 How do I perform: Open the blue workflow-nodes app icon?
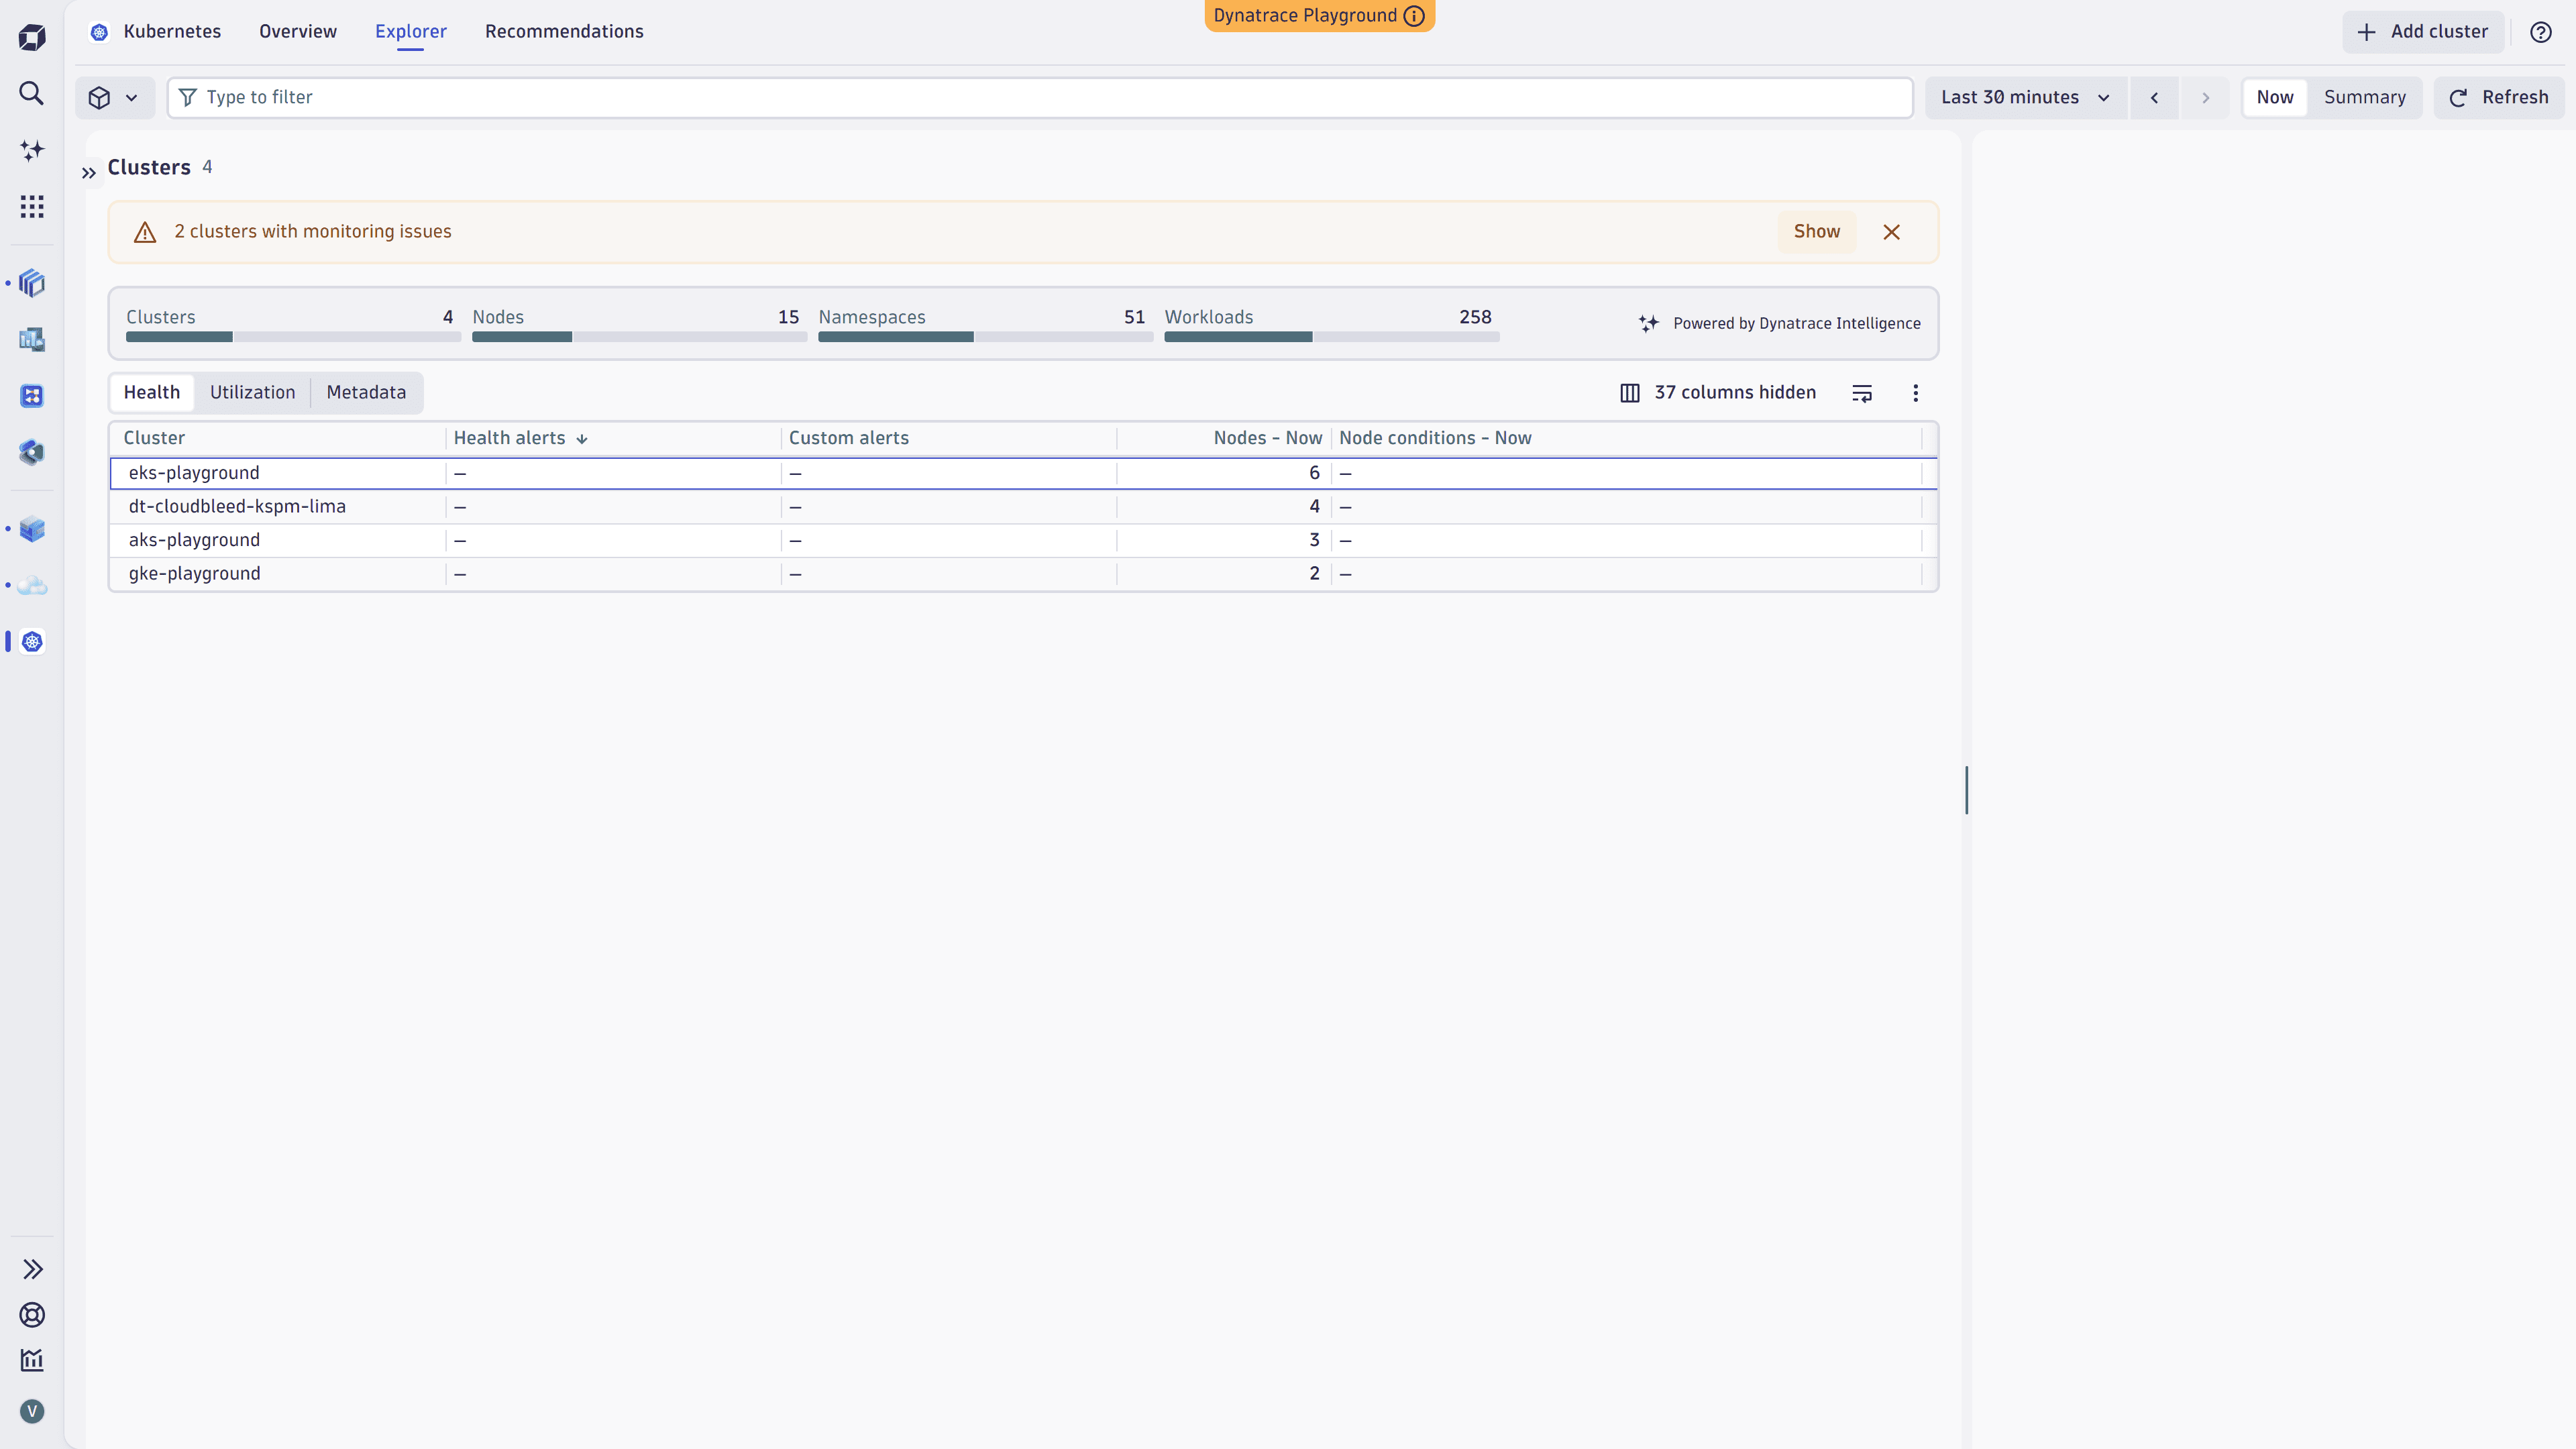(x=32, y=396)
